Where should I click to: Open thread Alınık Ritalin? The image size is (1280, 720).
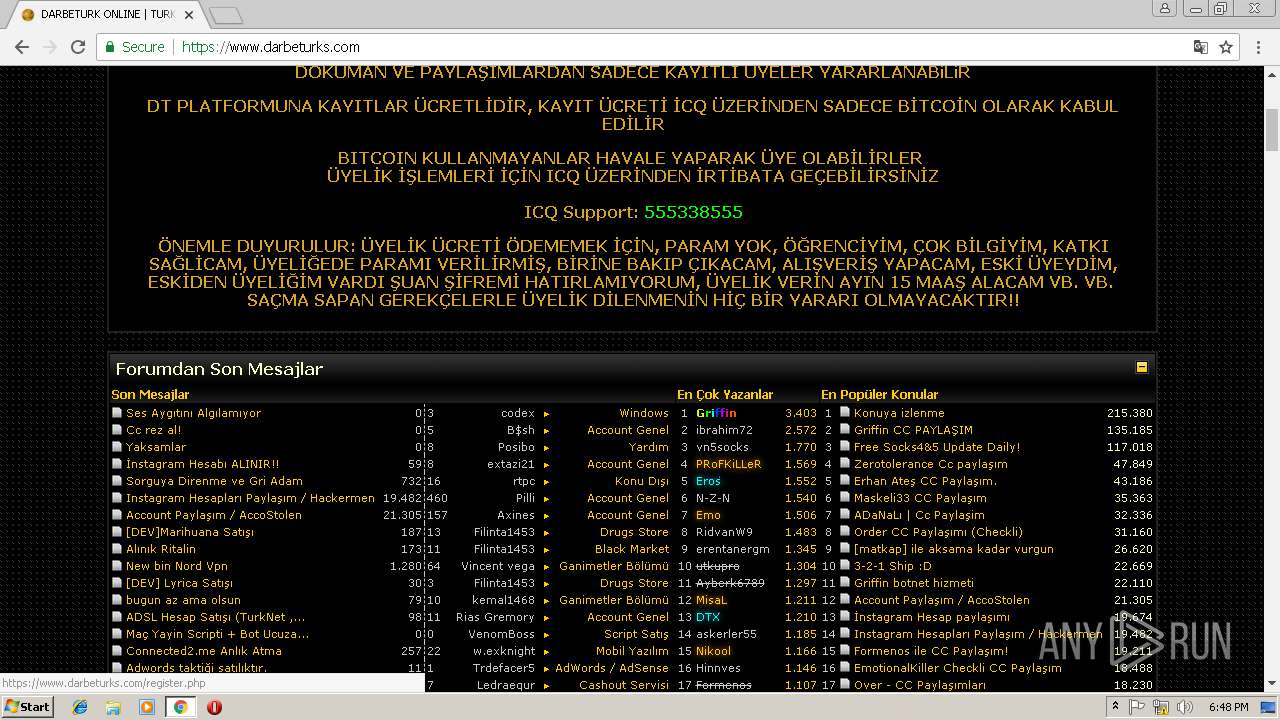click(161, 549)
